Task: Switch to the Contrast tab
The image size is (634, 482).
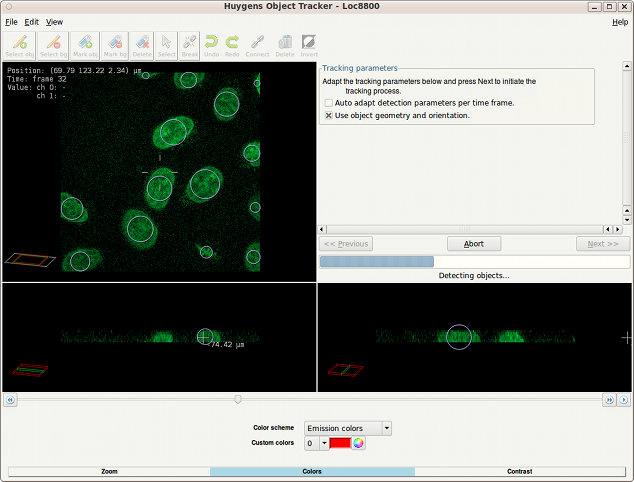Action: 519,471
